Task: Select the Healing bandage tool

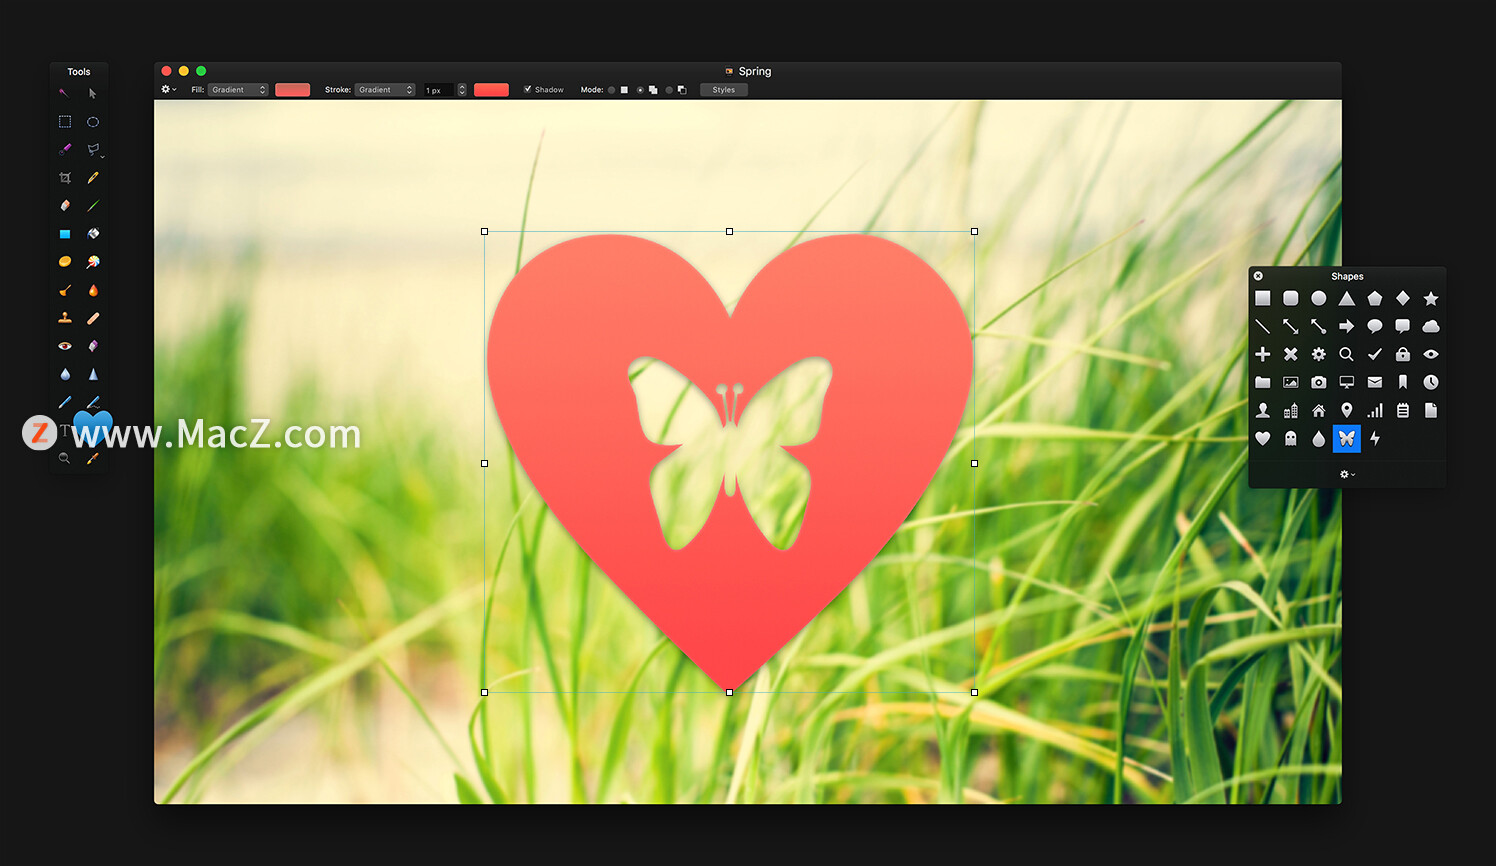Action: (x=93, y=318)
